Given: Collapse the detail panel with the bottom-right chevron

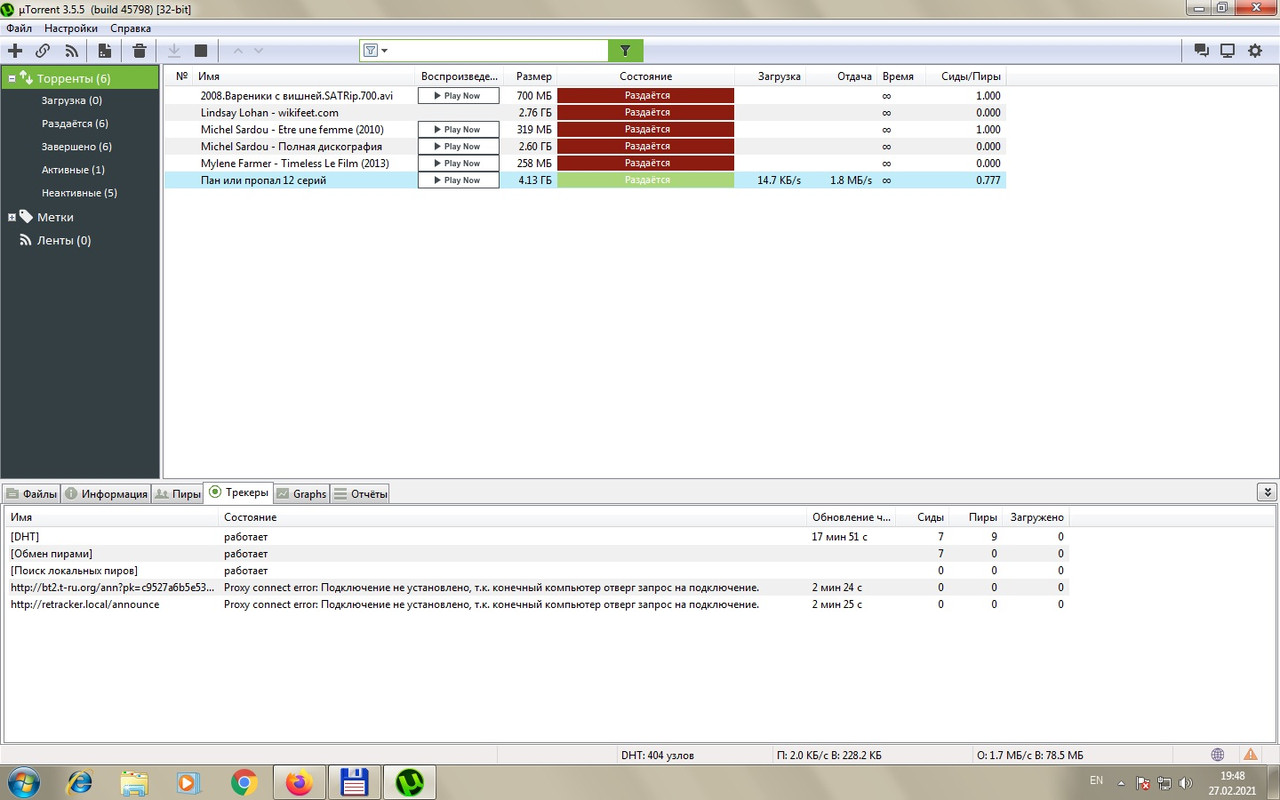Looking at the screenshot, I should [x=1266, y=491].
